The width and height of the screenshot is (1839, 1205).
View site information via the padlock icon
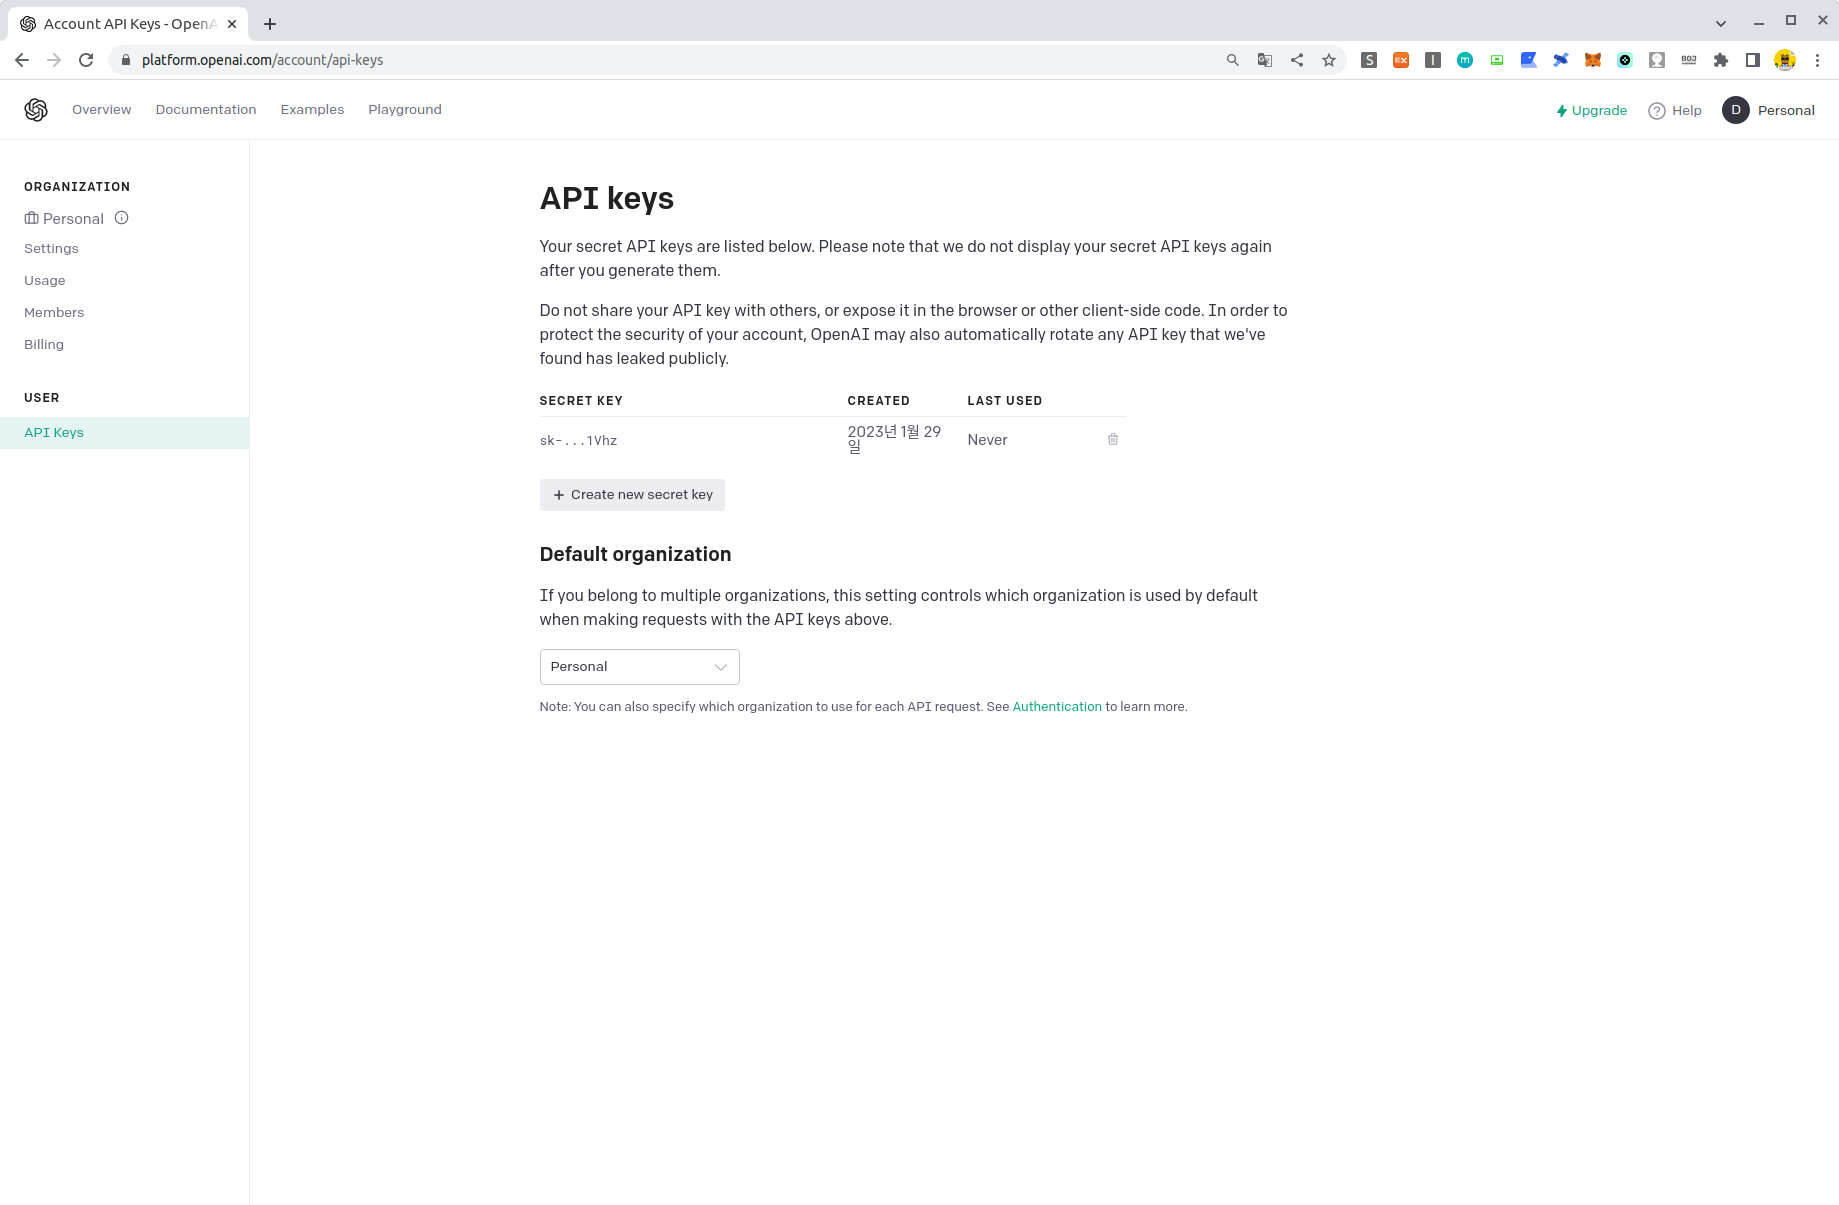(126, 60)
